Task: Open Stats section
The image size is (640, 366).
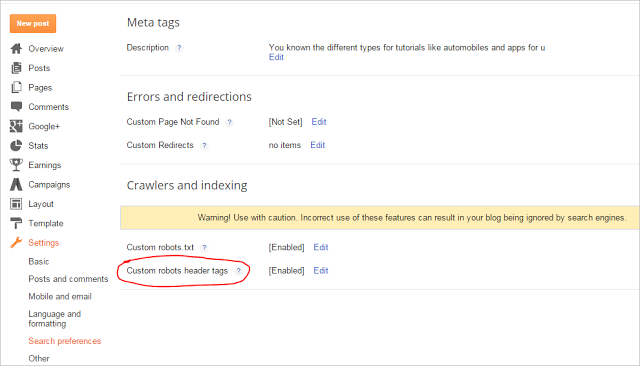Action: coord(38,146)
